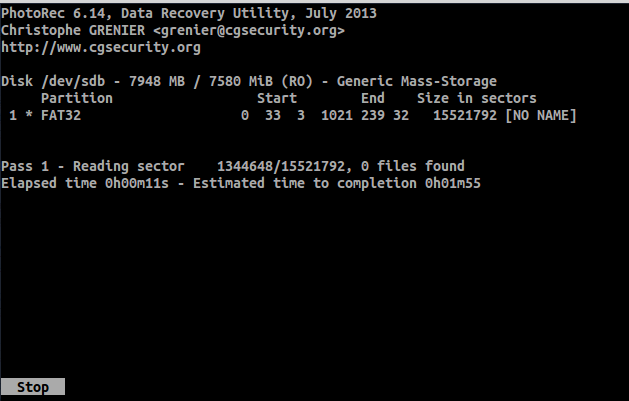The image size is (629, 401).
Task: Click the Pass 1 - Reading sector text
Action: coord(93,165)
